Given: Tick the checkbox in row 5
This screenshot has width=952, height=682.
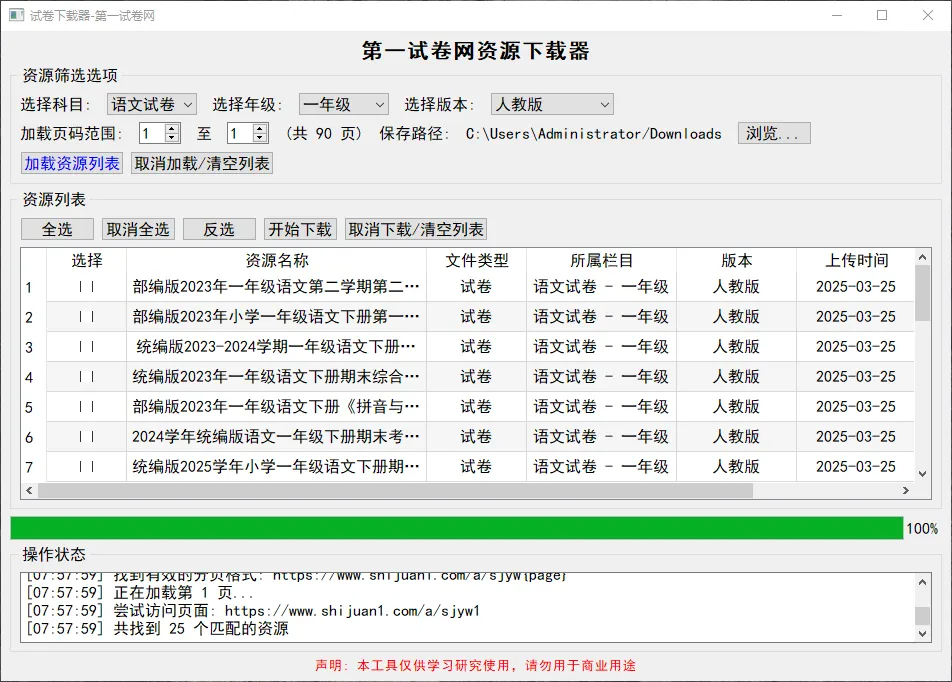Looking at the screenshot, I should 86,407.
